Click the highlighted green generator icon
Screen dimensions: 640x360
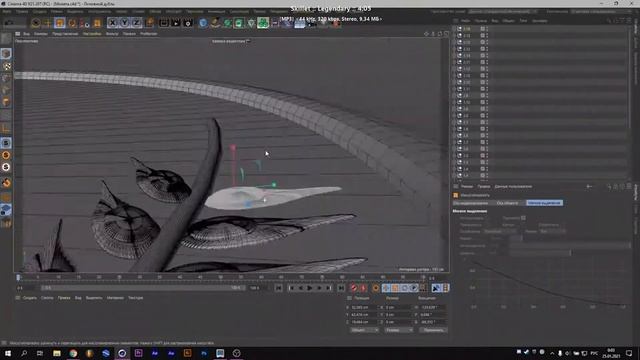coord(263,22)
